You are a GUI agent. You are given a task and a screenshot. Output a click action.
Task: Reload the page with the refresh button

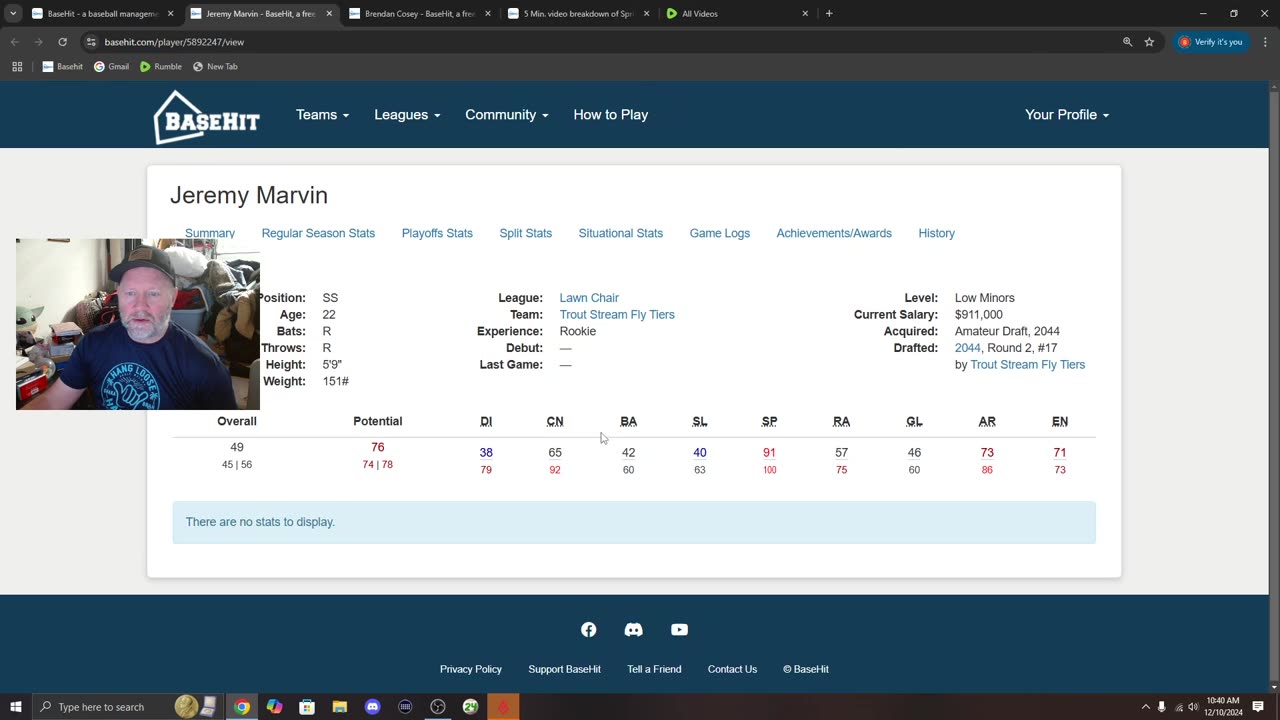(62, 42)
